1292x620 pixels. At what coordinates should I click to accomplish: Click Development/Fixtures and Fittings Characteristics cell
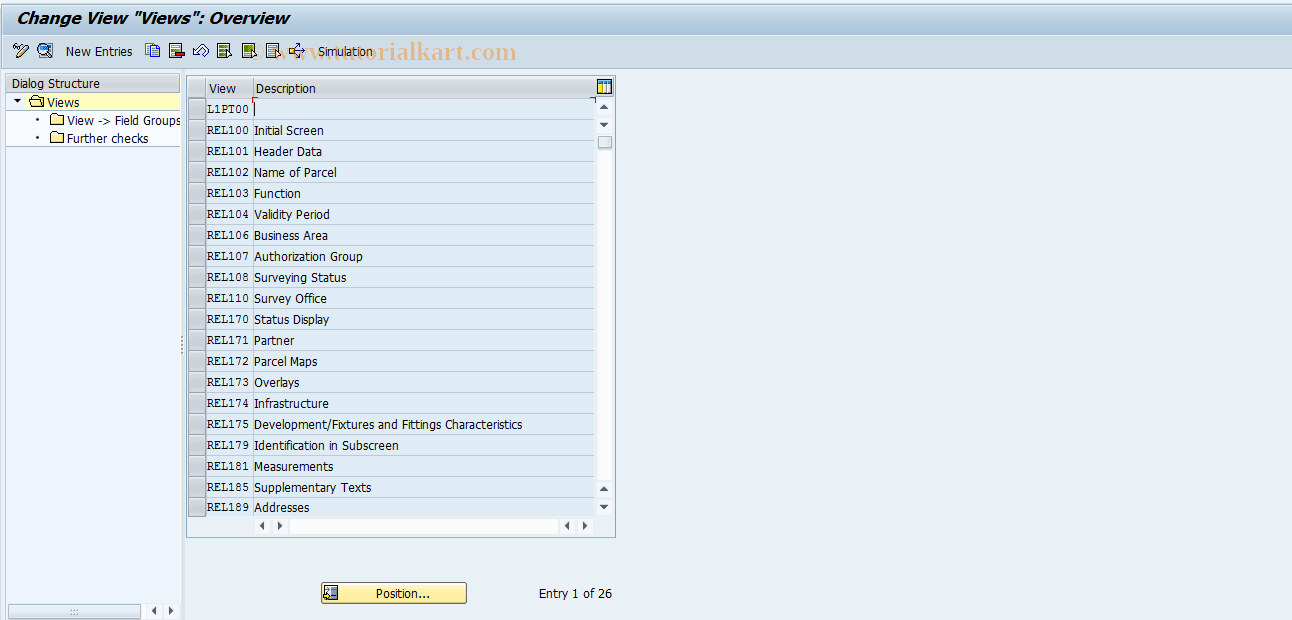coord(423,424)
